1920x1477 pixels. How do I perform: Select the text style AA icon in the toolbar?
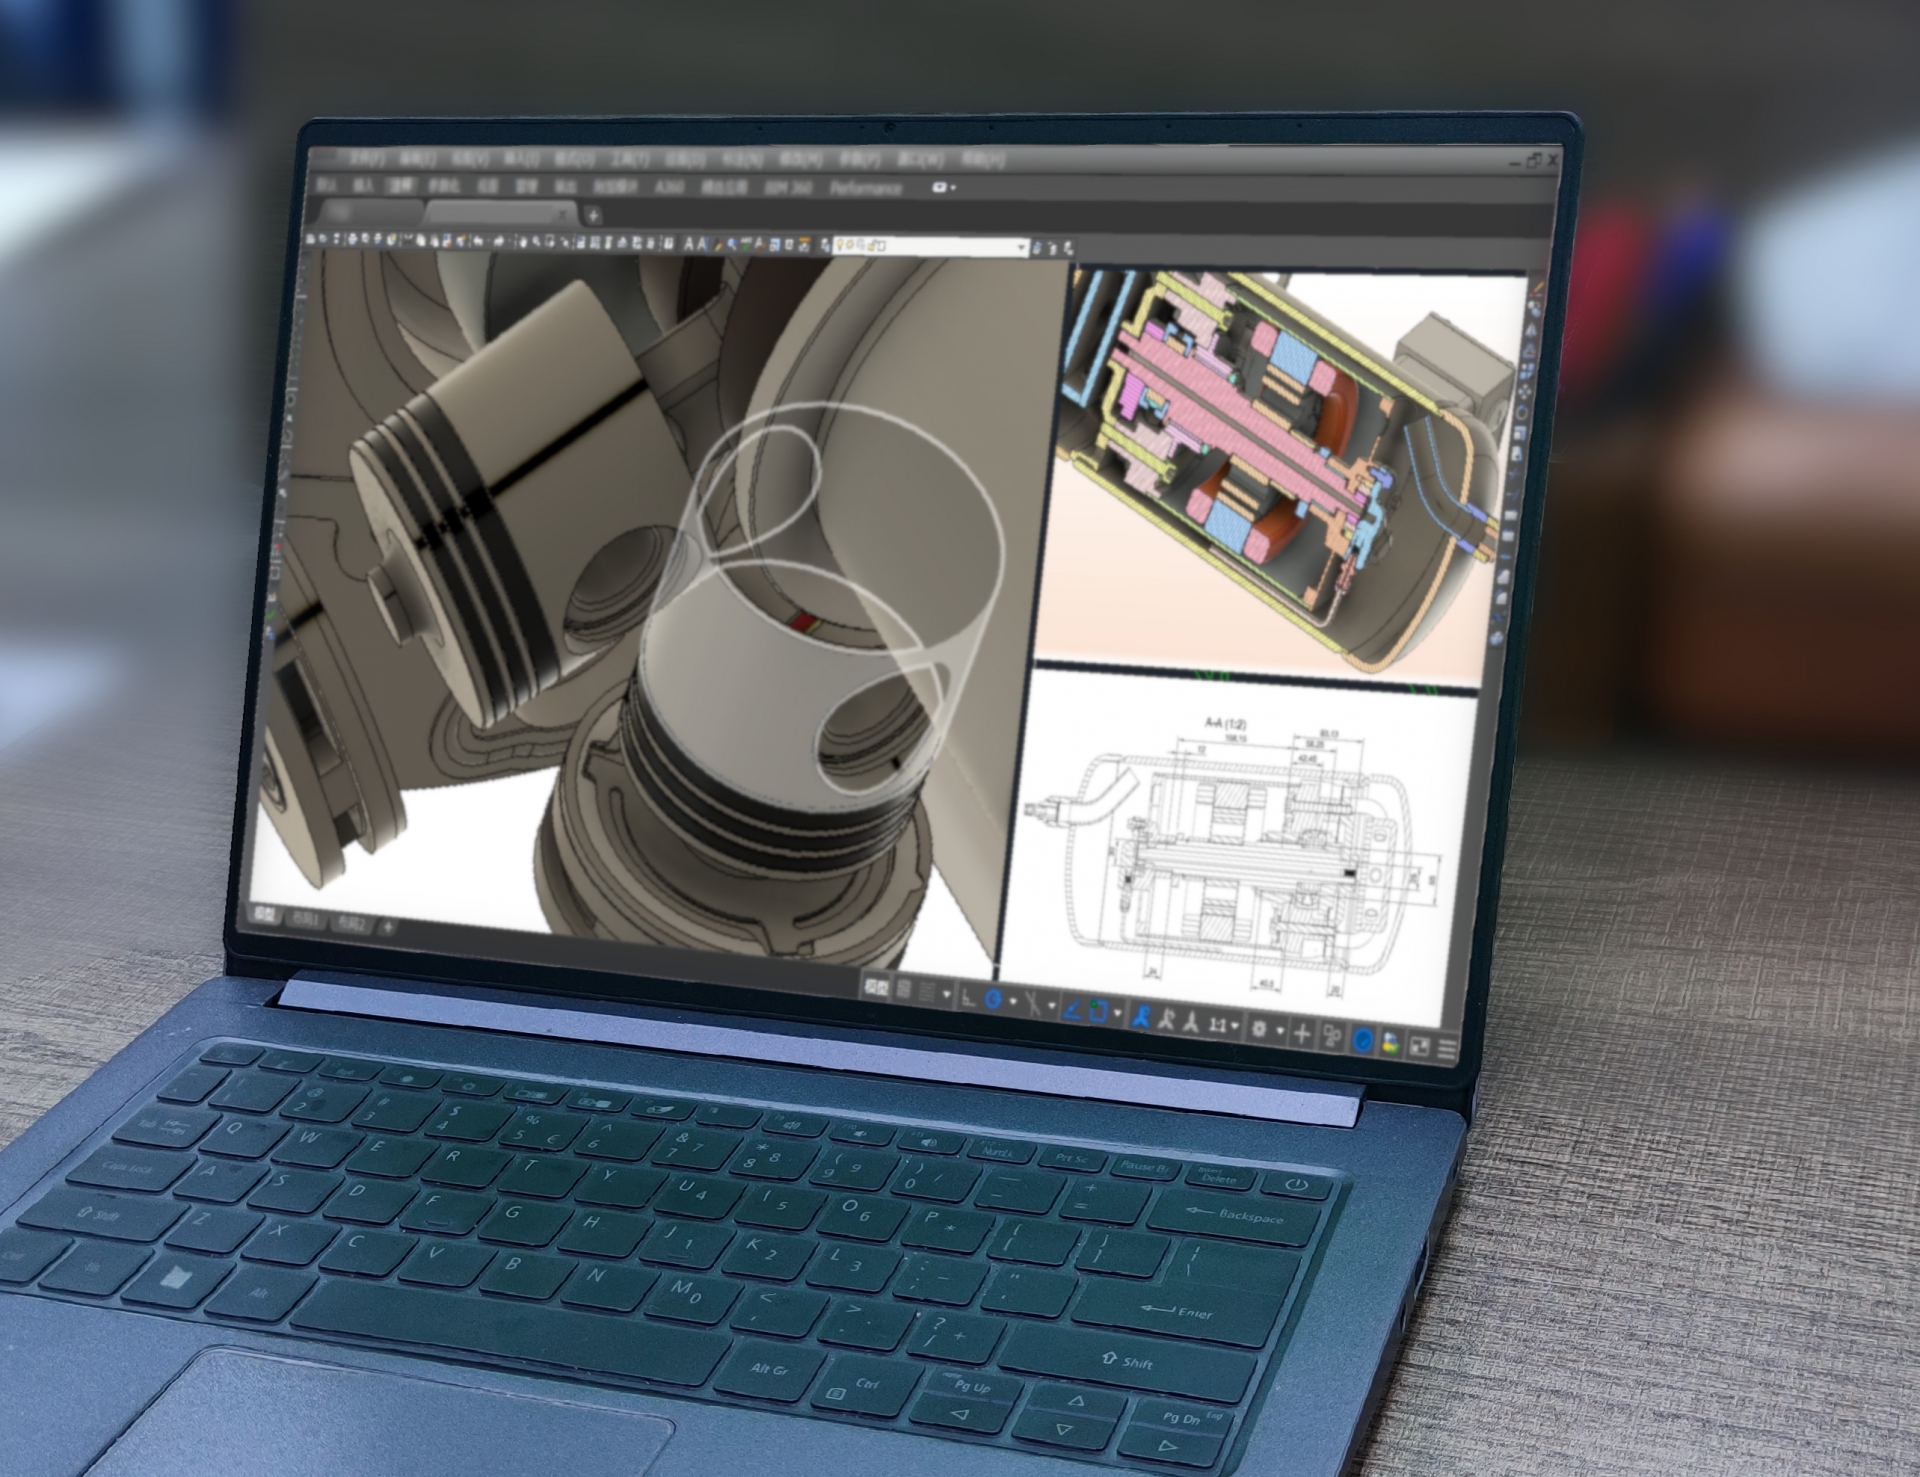[694, 244]
